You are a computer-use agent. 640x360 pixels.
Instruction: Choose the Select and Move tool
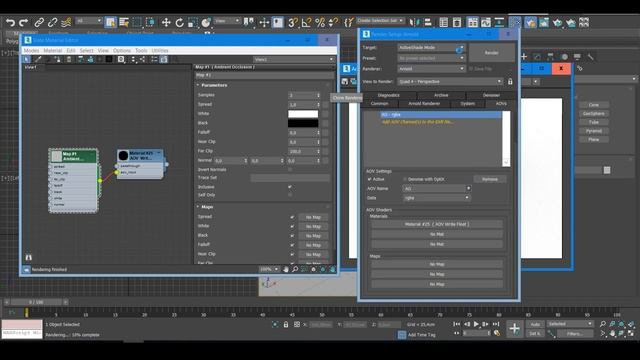[x=166, y=22]
